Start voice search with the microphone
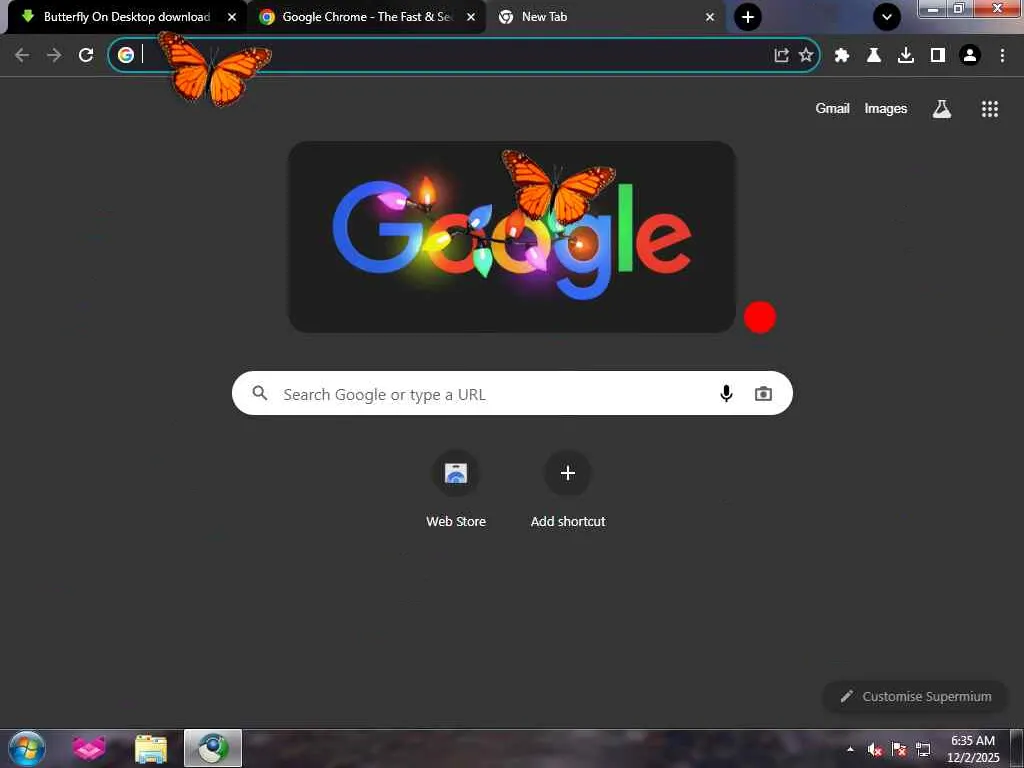This screenshot has width=1024, height=768. click(x=726, y=393)
